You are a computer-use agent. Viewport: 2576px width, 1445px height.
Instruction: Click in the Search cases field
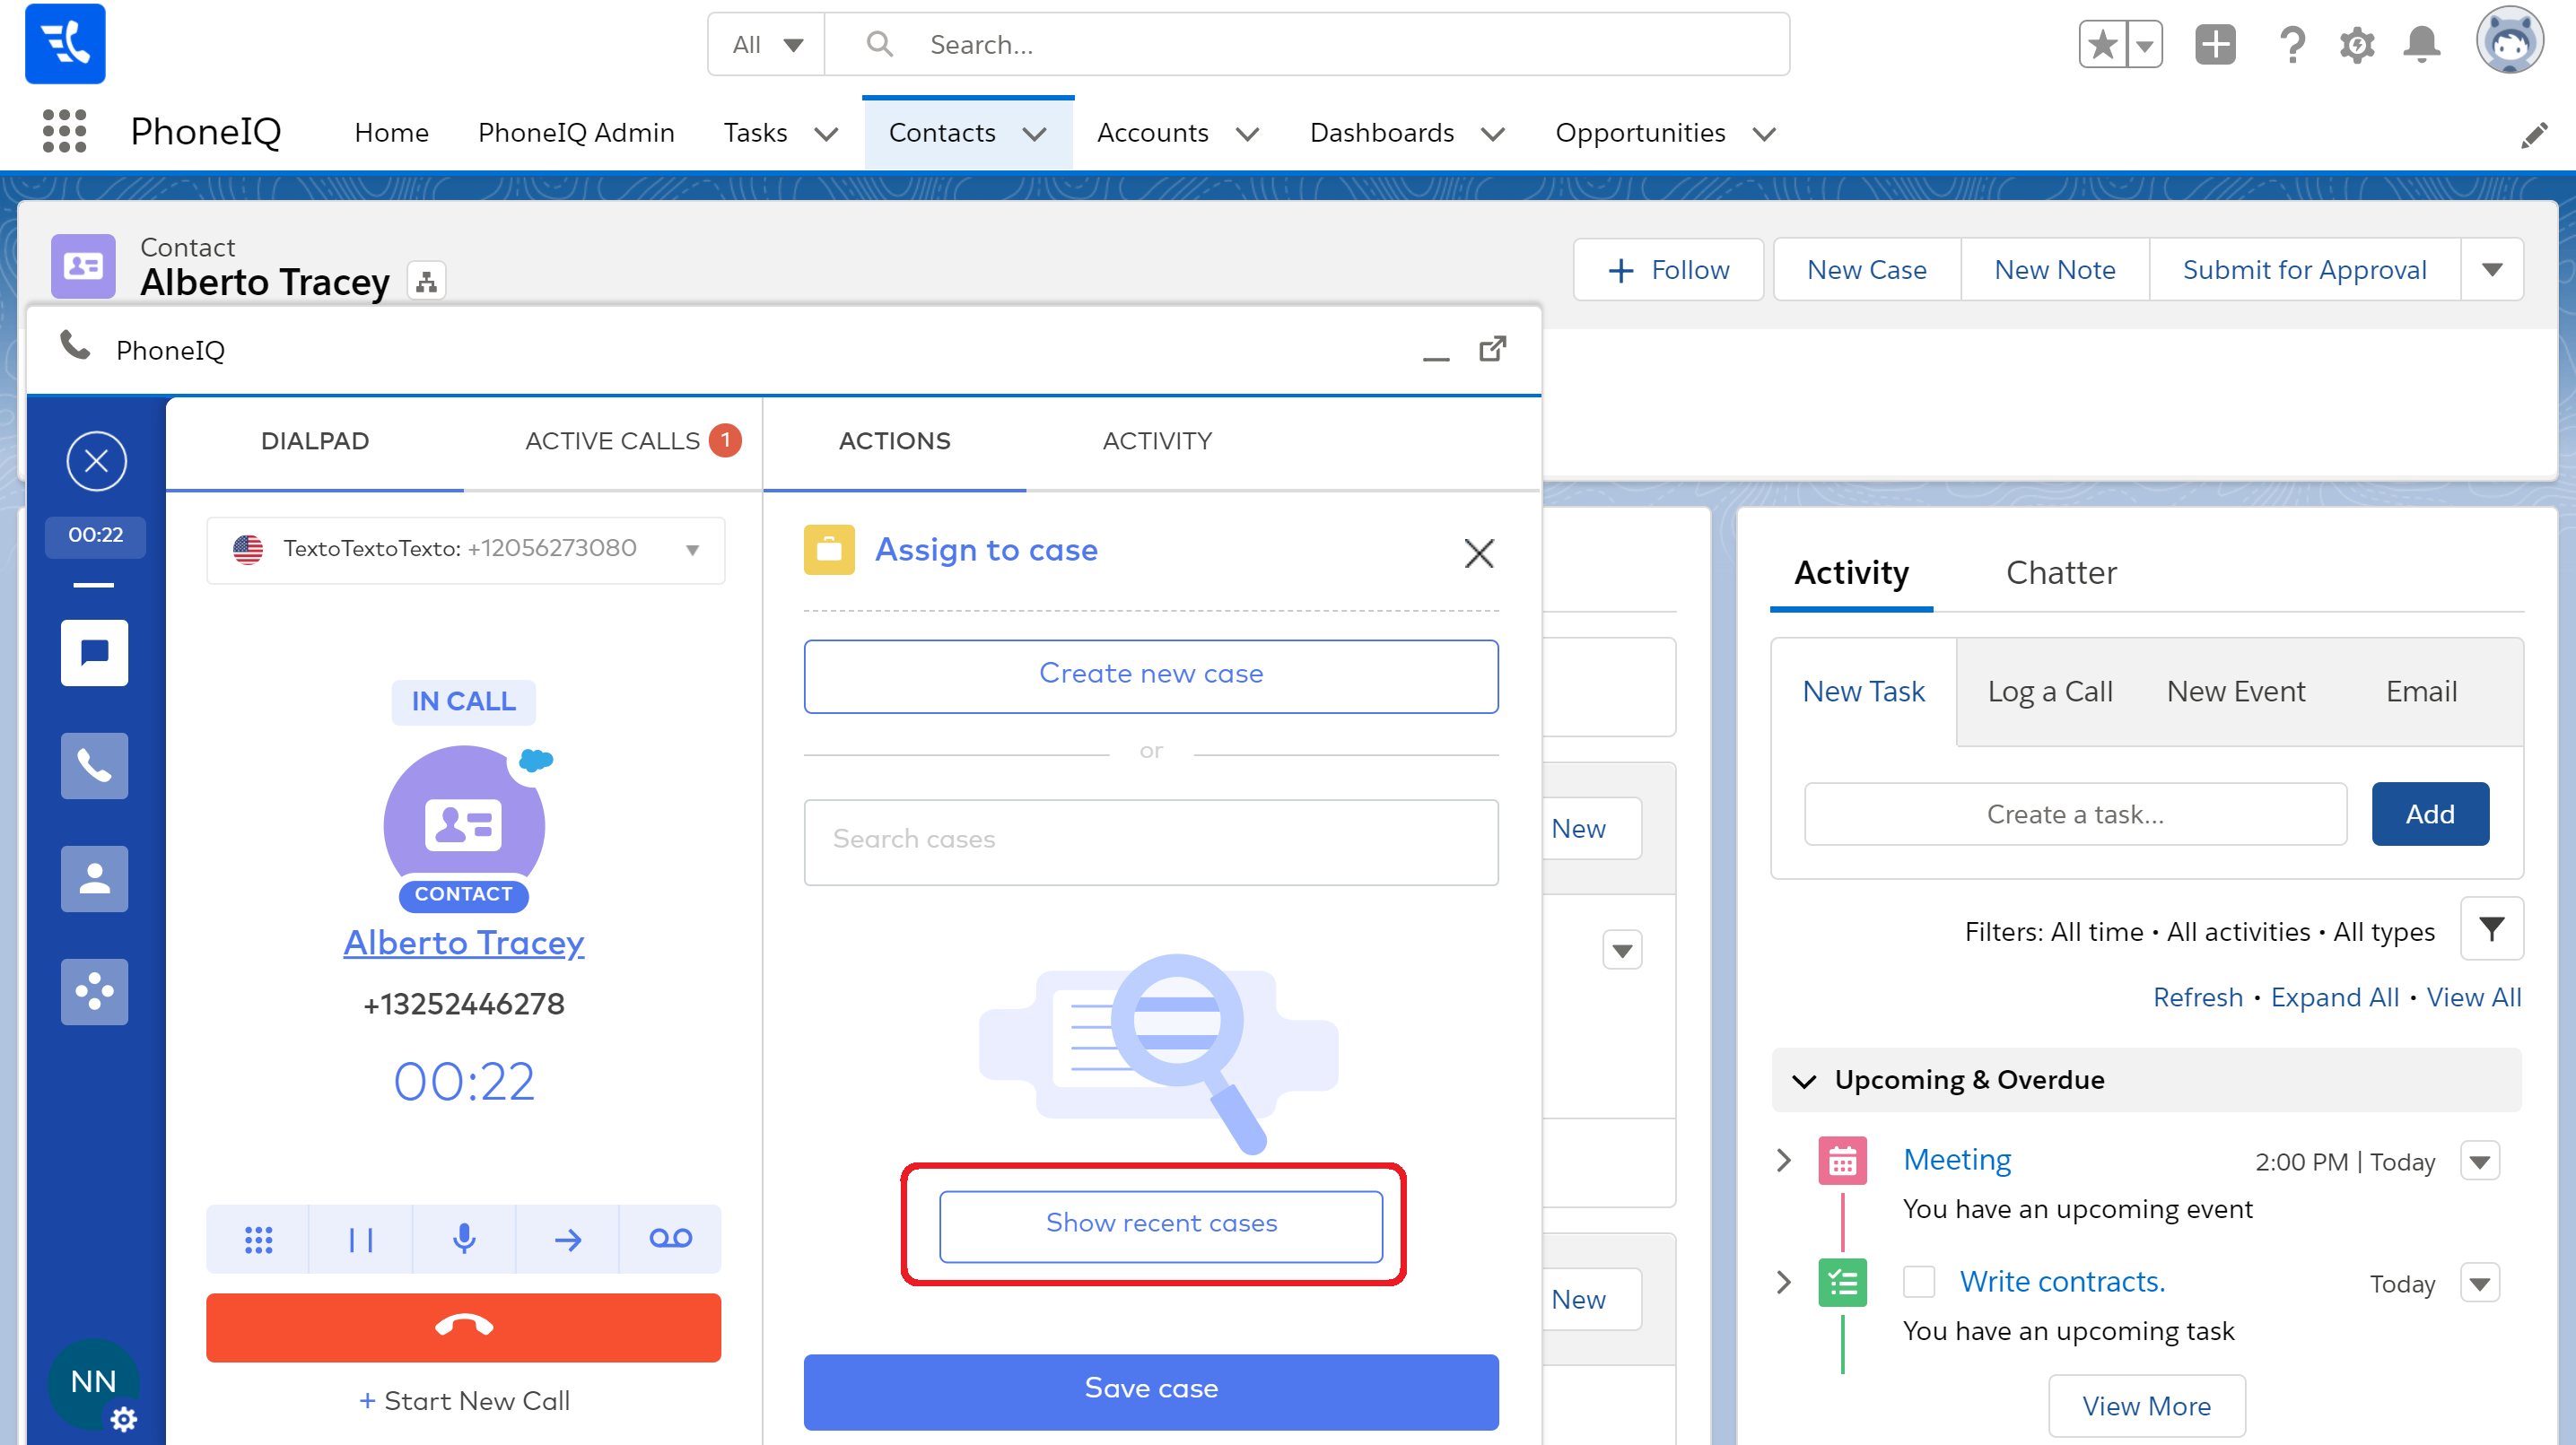(1150, 839)
